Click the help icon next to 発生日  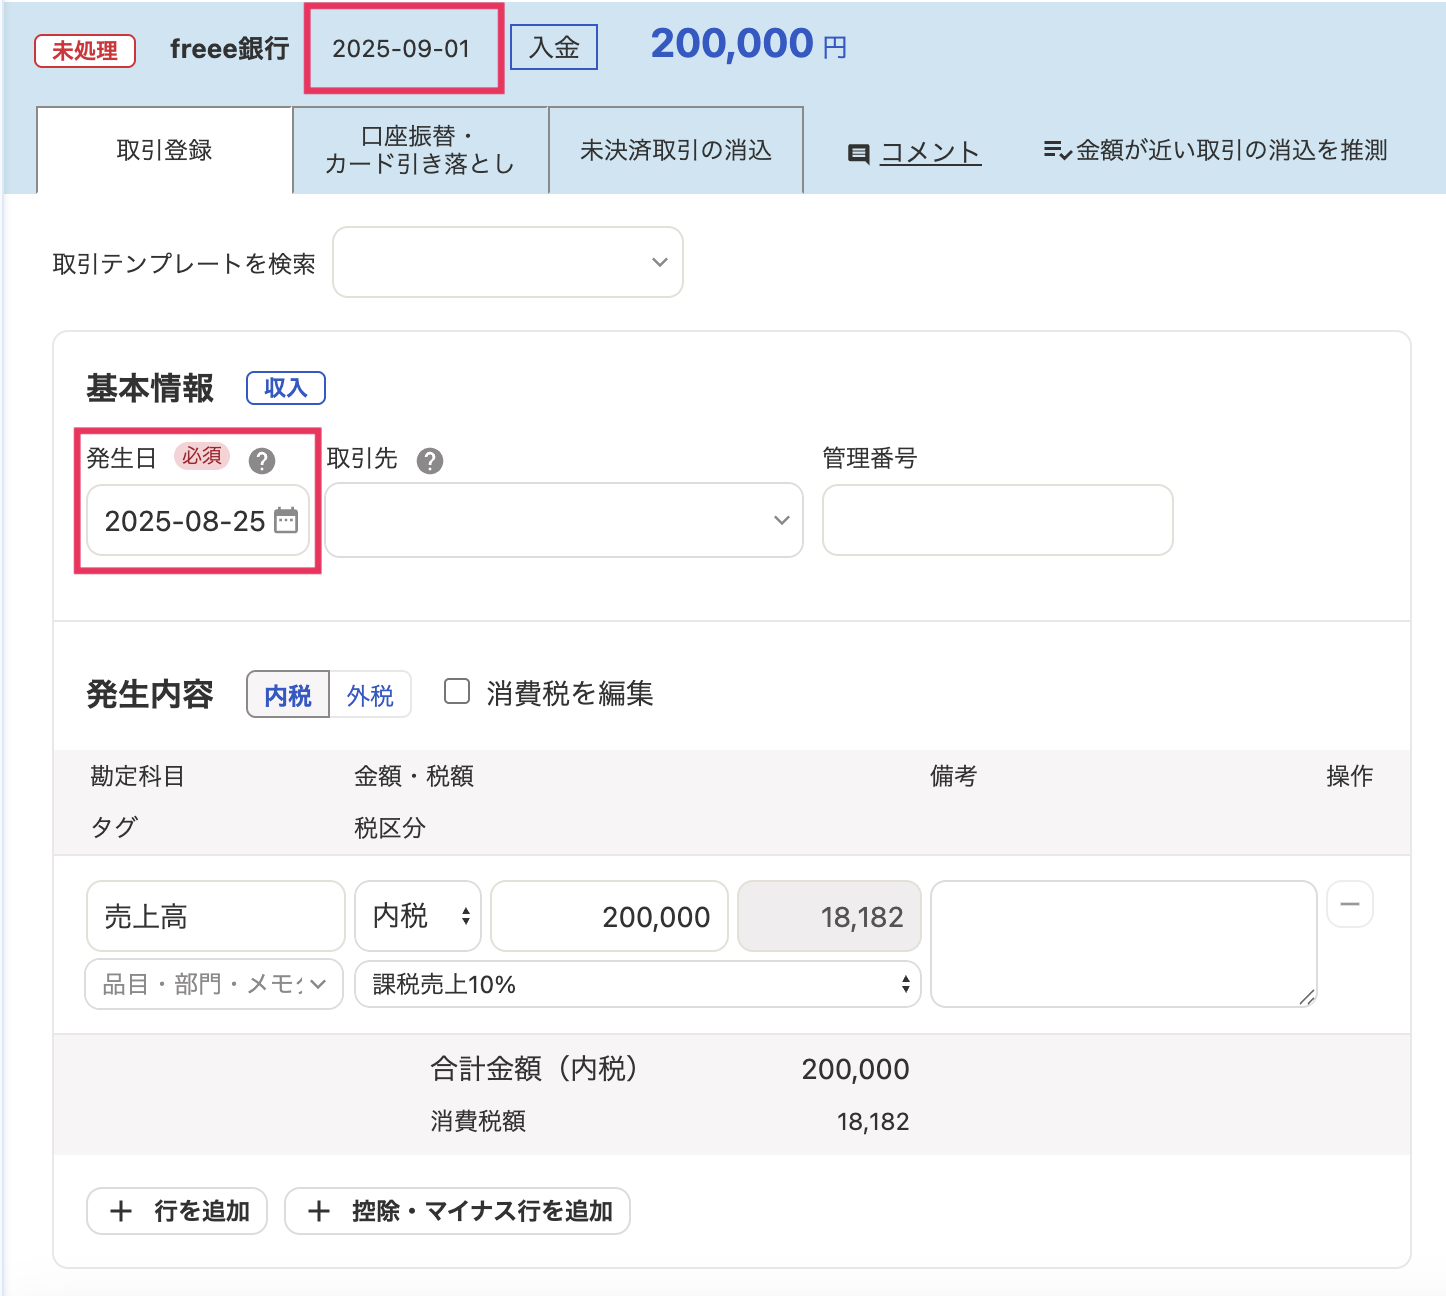pos(262,461)
